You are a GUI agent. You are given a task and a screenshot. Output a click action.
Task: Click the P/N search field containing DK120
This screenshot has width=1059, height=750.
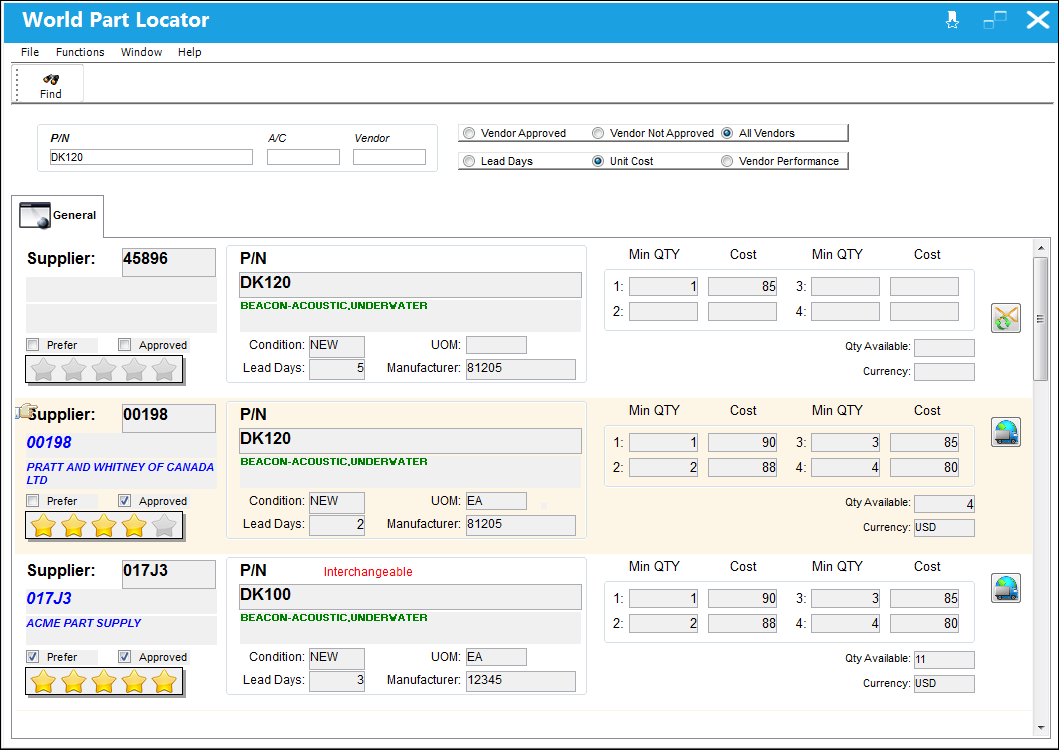pyautogui.click(x=151, y=157)
